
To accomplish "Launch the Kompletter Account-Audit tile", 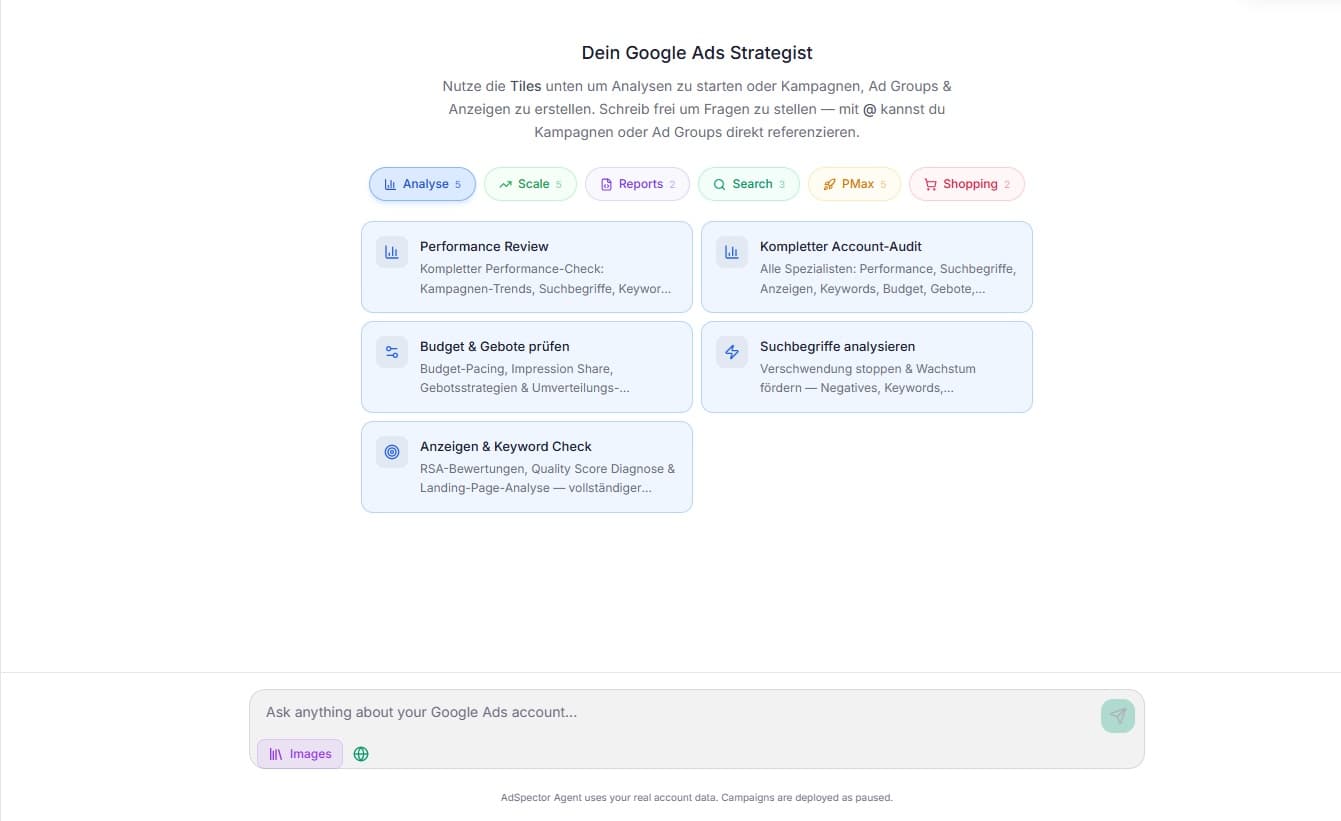I will click(885, 267).
